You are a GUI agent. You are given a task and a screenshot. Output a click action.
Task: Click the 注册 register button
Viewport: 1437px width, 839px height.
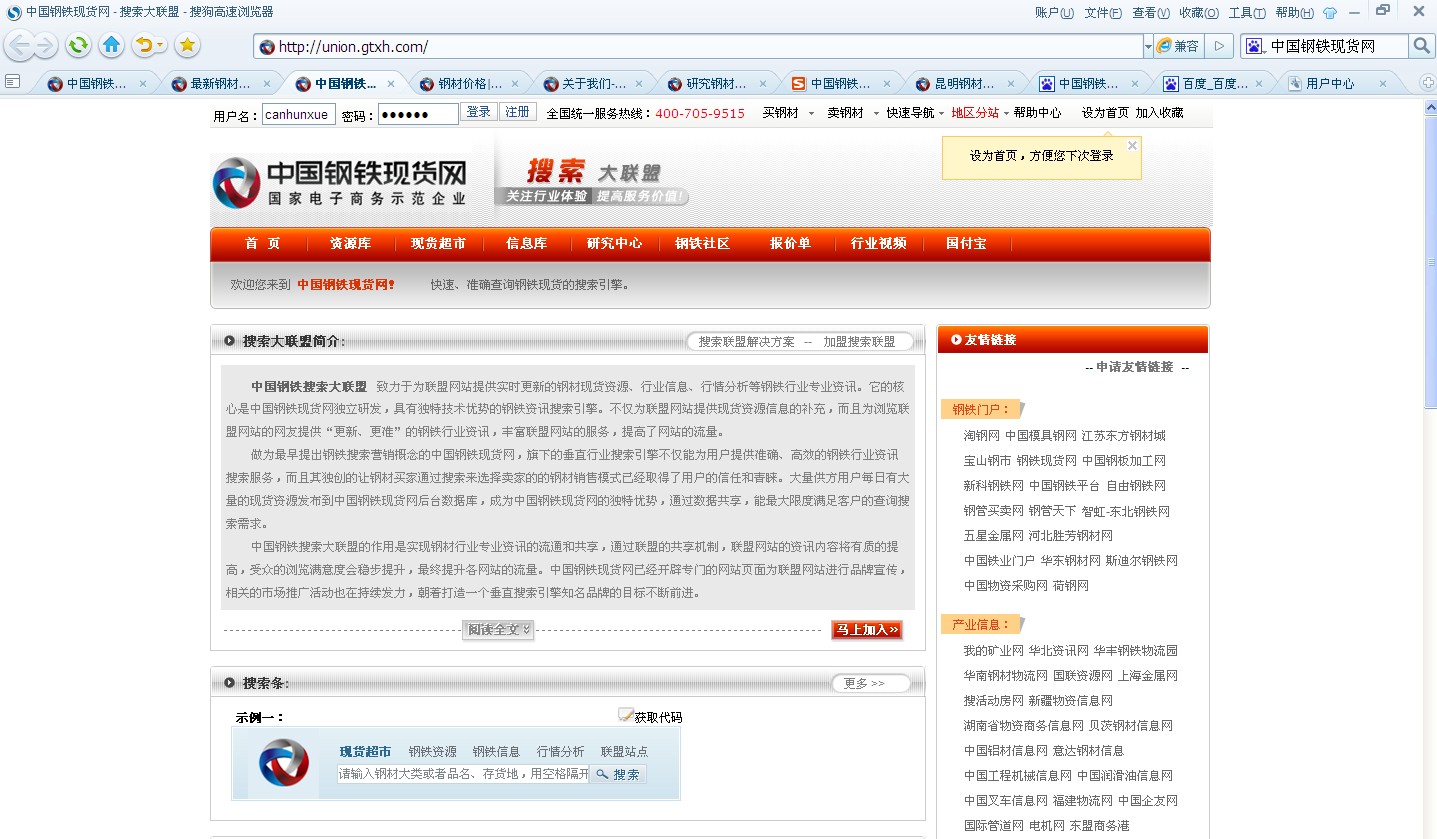(518, 112)
